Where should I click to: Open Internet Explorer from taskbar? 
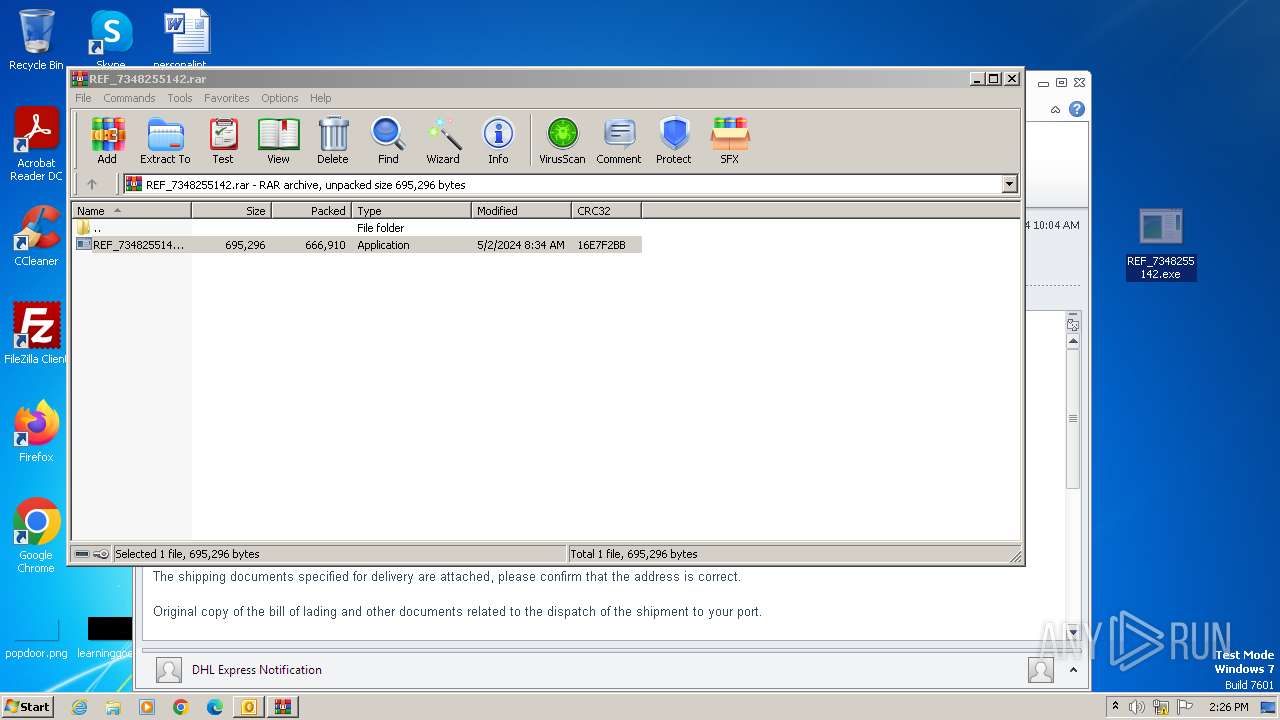(x=79, y=707)
